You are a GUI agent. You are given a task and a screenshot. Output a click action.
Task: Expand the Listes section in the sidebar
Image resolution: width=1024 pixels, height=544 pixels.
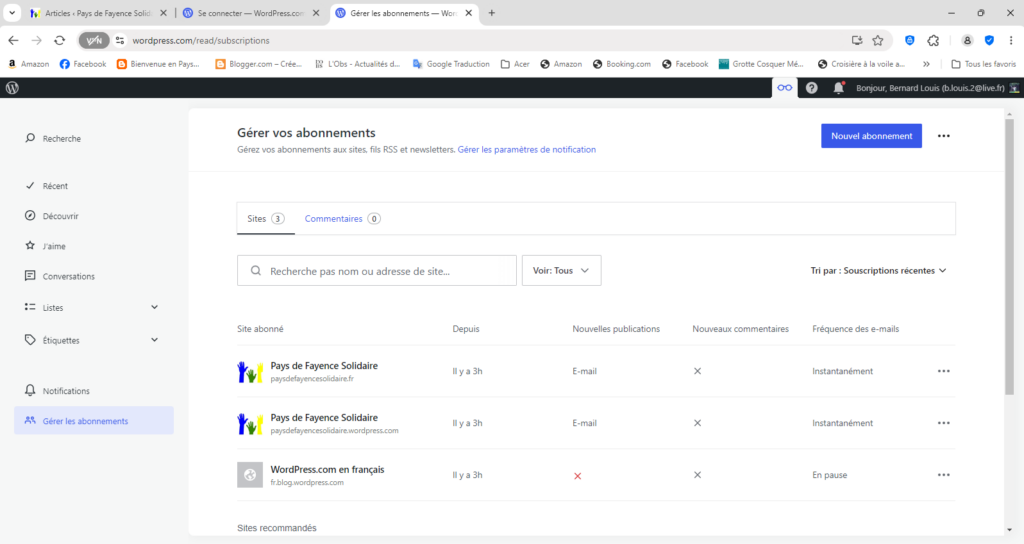coord(154,307)
